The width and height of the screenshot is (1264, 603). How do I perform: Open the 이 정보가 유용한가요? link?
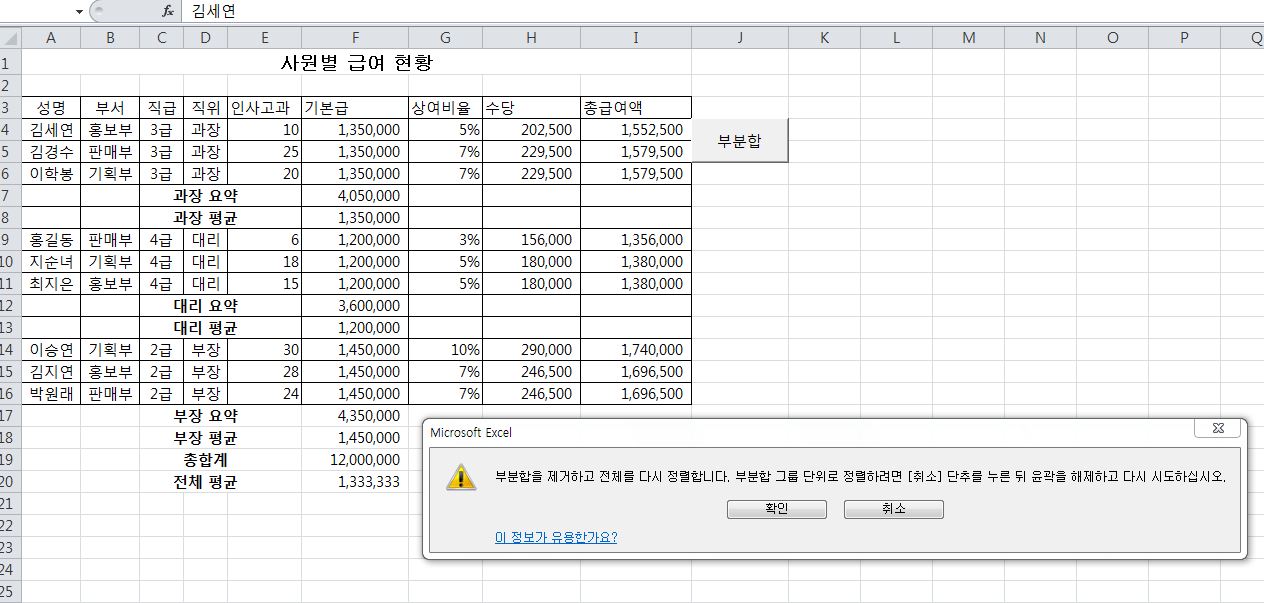pos(556,537)
